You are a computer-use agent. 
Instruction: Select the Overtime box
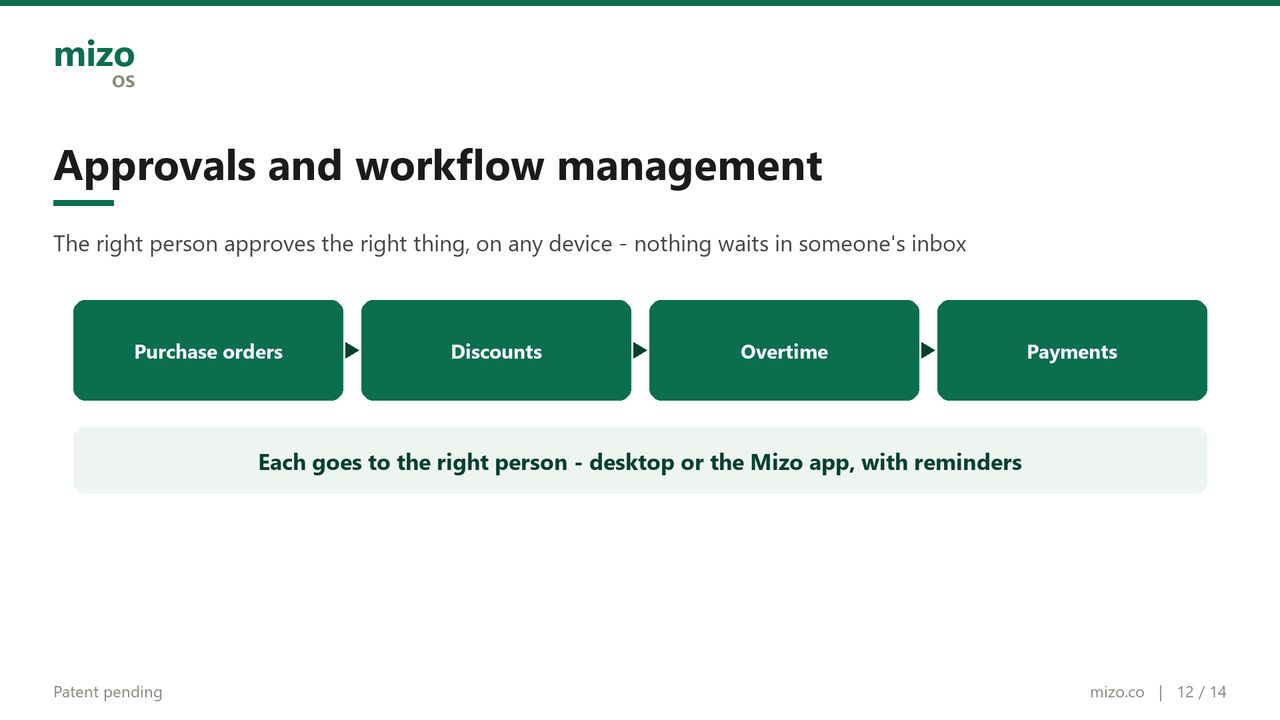pyautogui.click(x=784, y=351)
